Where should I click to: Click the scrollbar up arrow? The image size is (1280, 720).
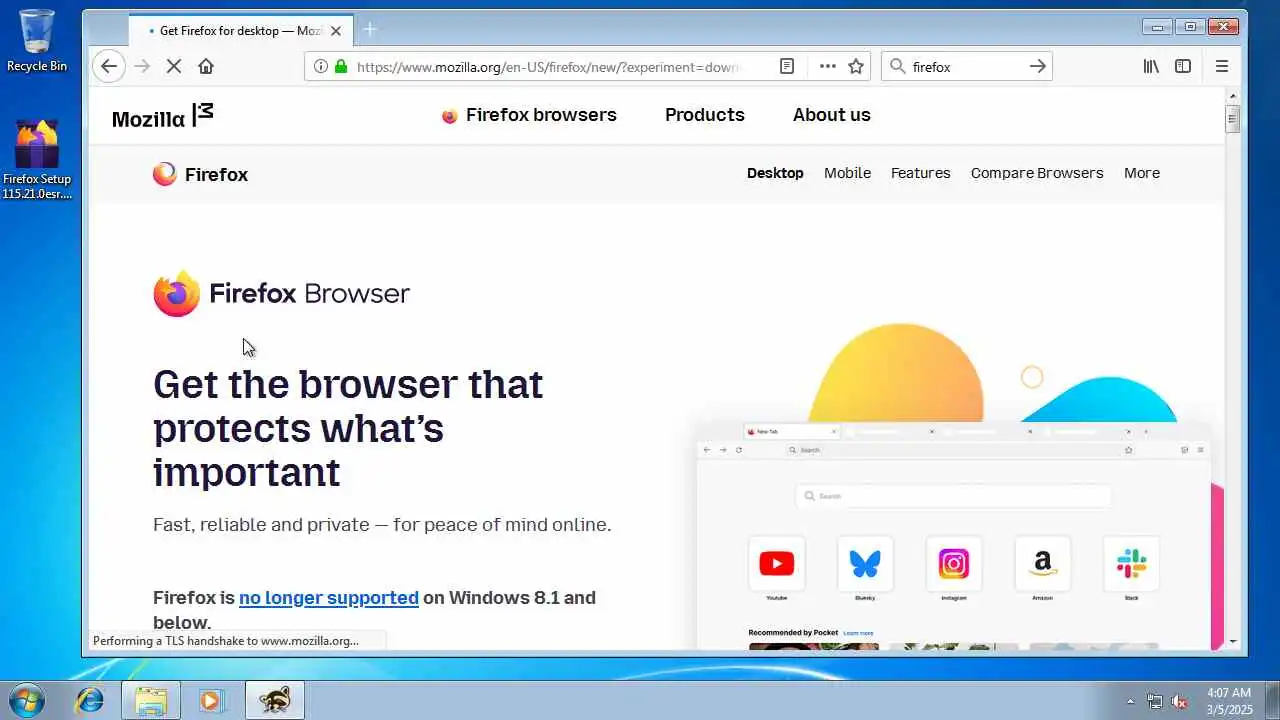tap(1233, 94)
